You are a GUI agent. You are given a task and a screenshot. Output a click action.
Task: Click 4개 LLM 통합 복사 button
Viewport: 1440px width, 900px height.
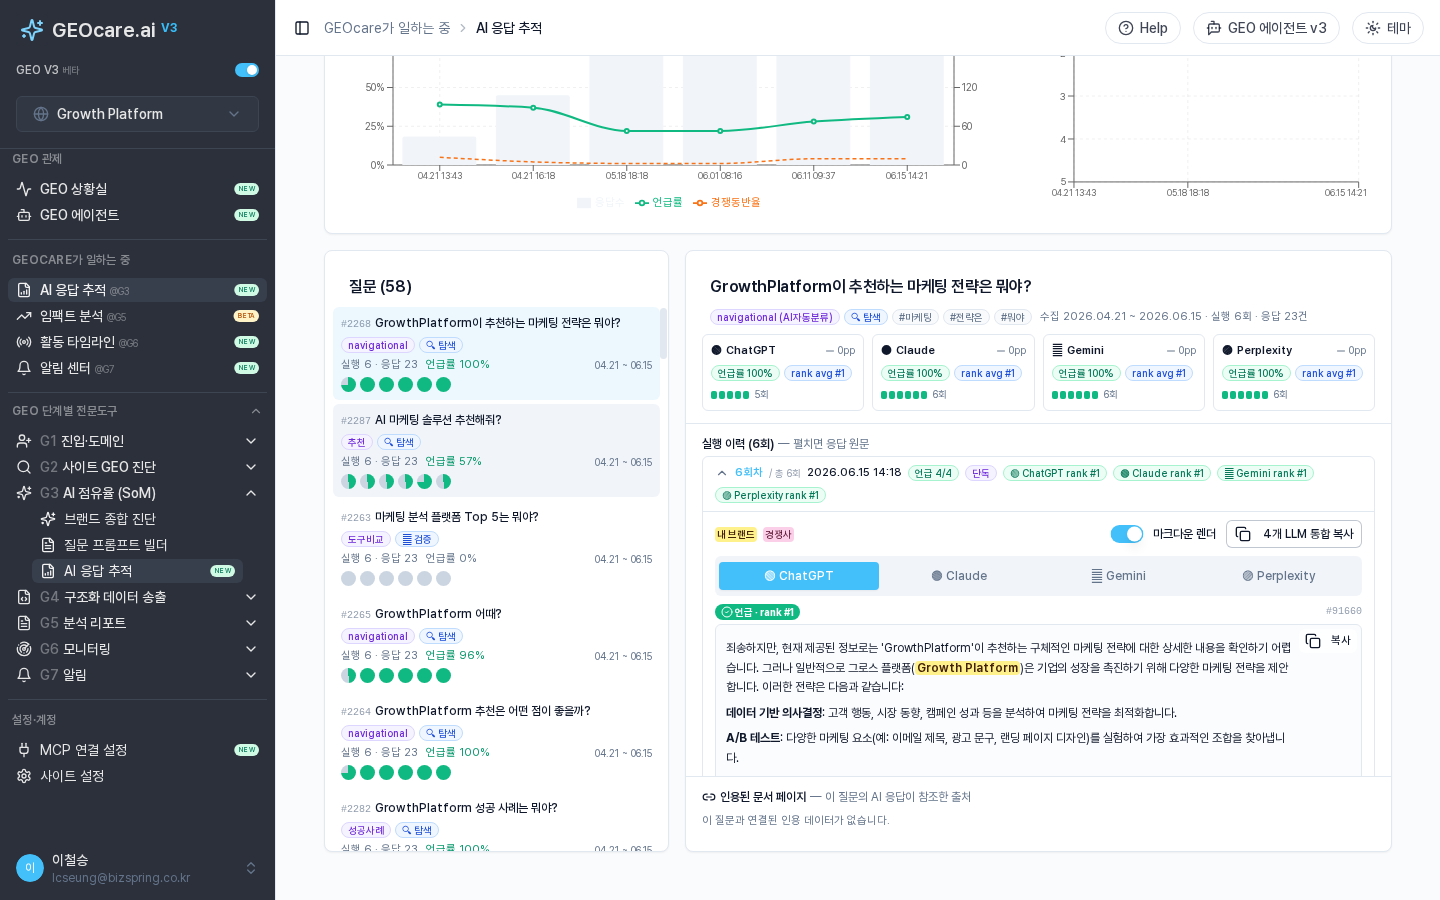(x=1294, y=534)
